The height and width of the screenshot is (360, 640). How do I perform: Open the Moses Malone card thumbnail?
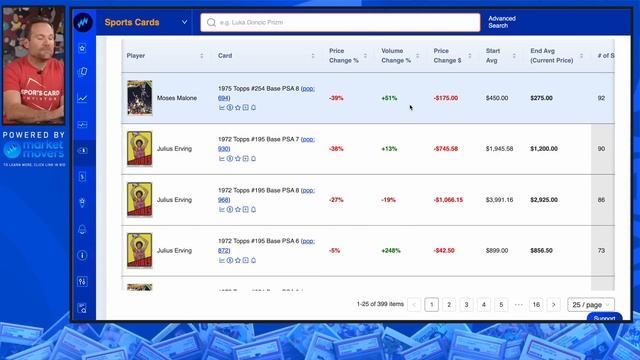pos(140,98)
